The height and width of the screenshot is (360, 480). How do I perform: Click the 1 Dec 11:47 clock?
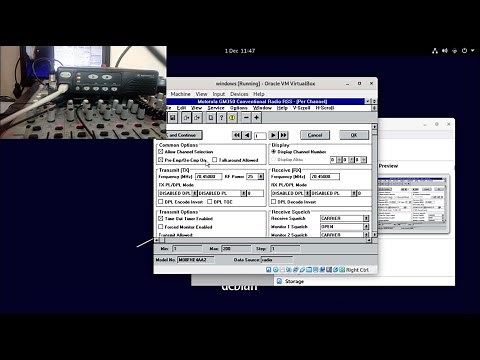click(240, 51)
